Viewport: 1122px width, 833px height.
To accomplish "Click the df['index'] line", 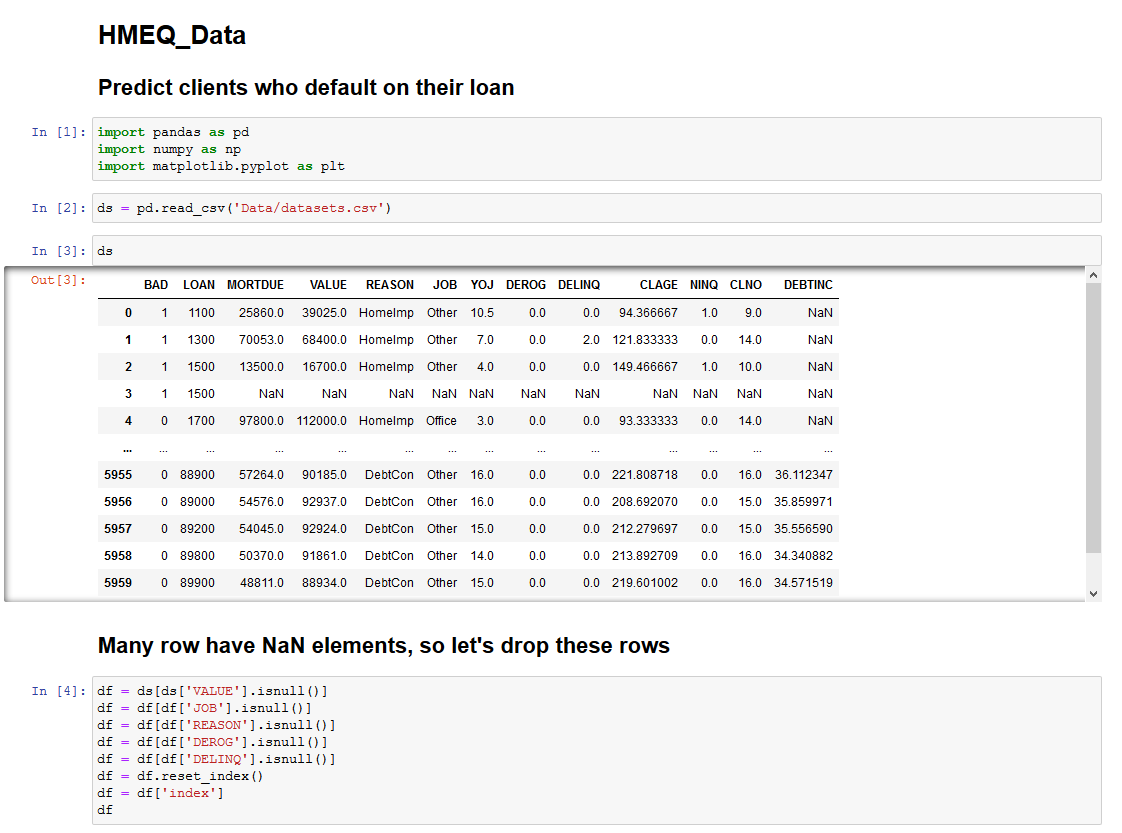I will tap(160, 793).
